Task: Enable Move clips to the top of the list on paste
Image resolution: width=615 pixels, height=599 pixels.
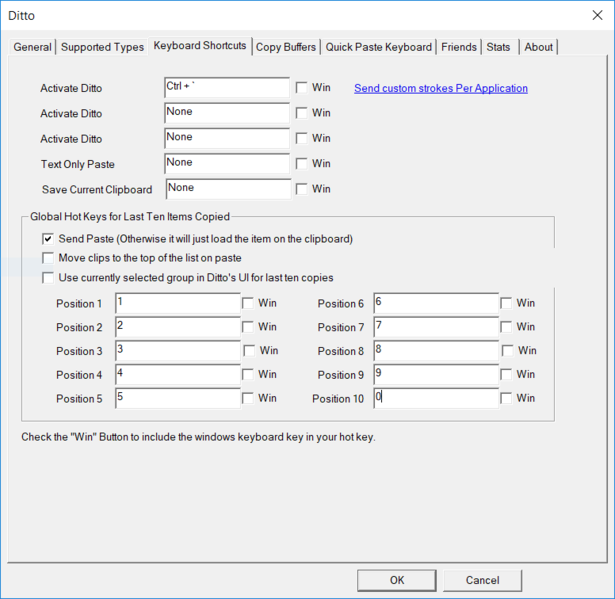Action: tap(48, 258)
